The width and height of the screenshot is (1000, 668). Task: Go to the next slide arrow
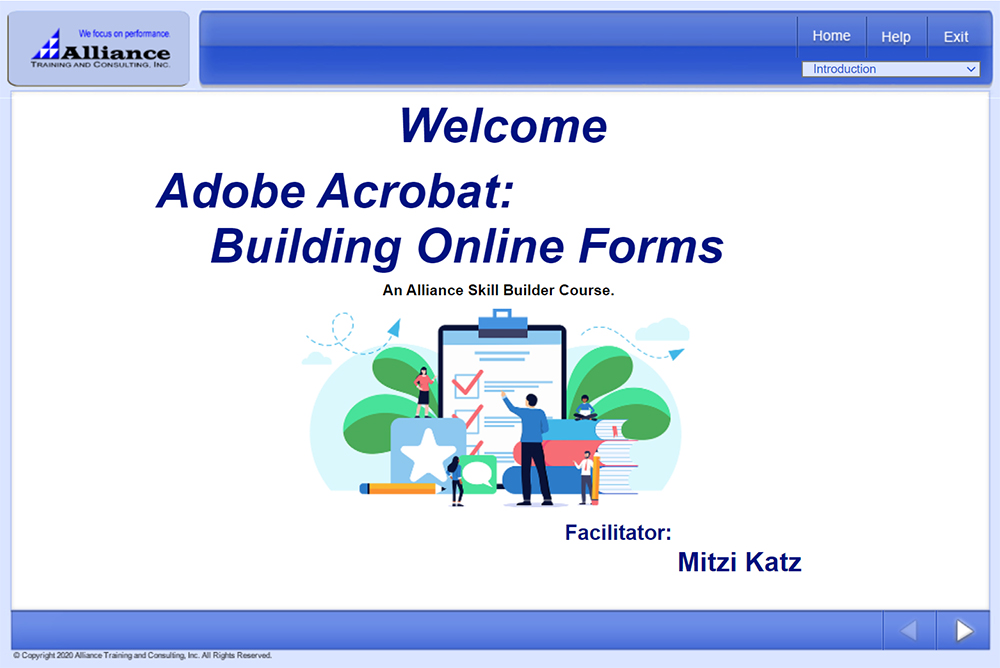click(x=963, y=630)
